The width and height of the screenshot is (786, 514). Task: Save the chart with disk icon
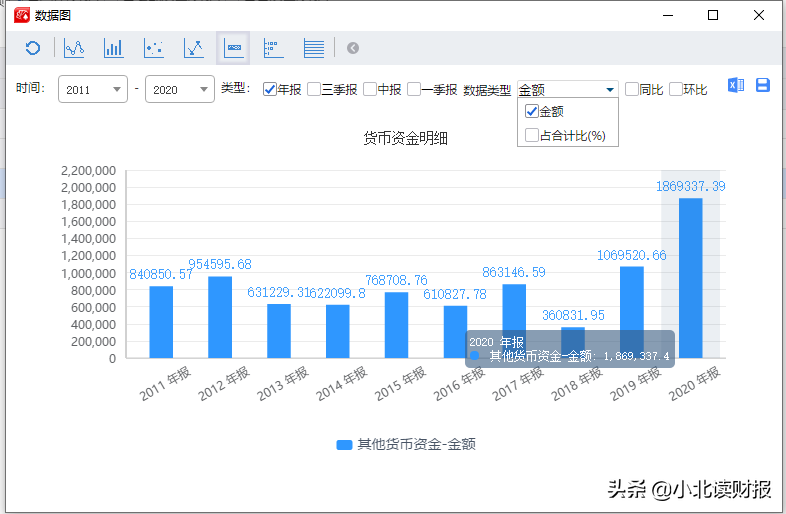[763, 85]
